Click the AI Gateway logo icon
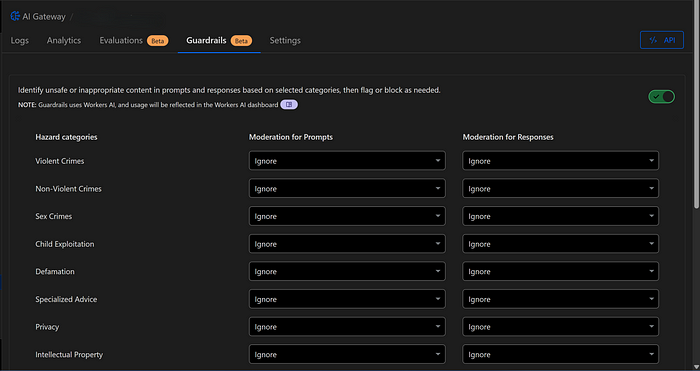 (x=15, y=17)
